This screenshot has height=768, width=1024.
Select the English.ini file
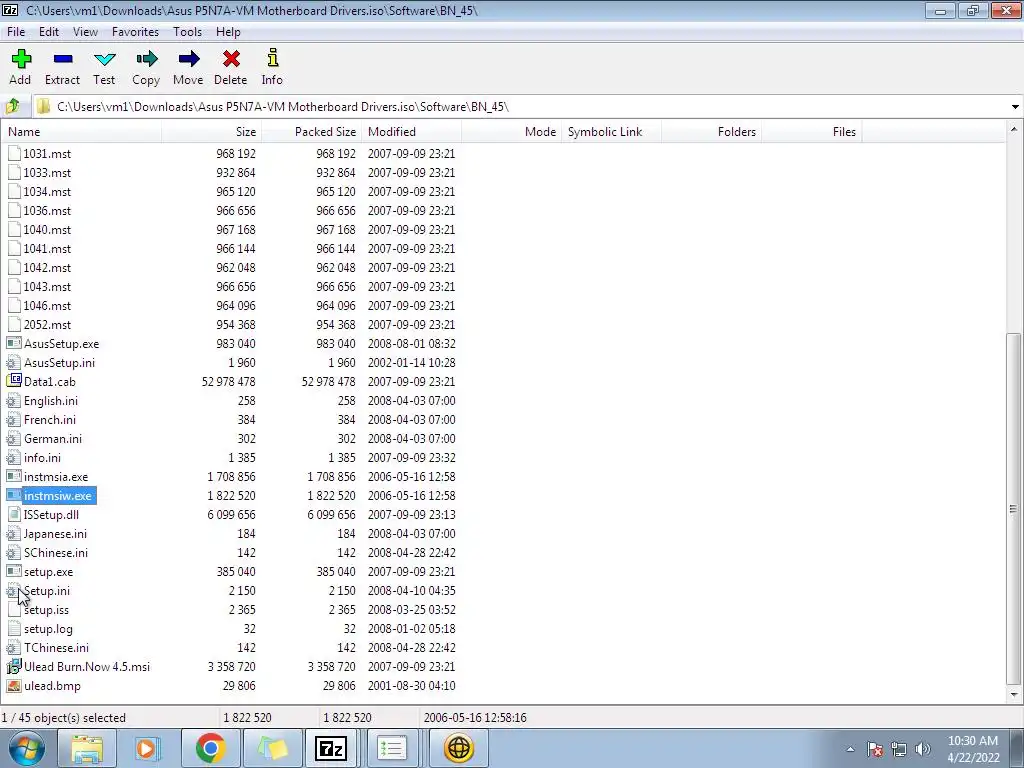point(51,400)
